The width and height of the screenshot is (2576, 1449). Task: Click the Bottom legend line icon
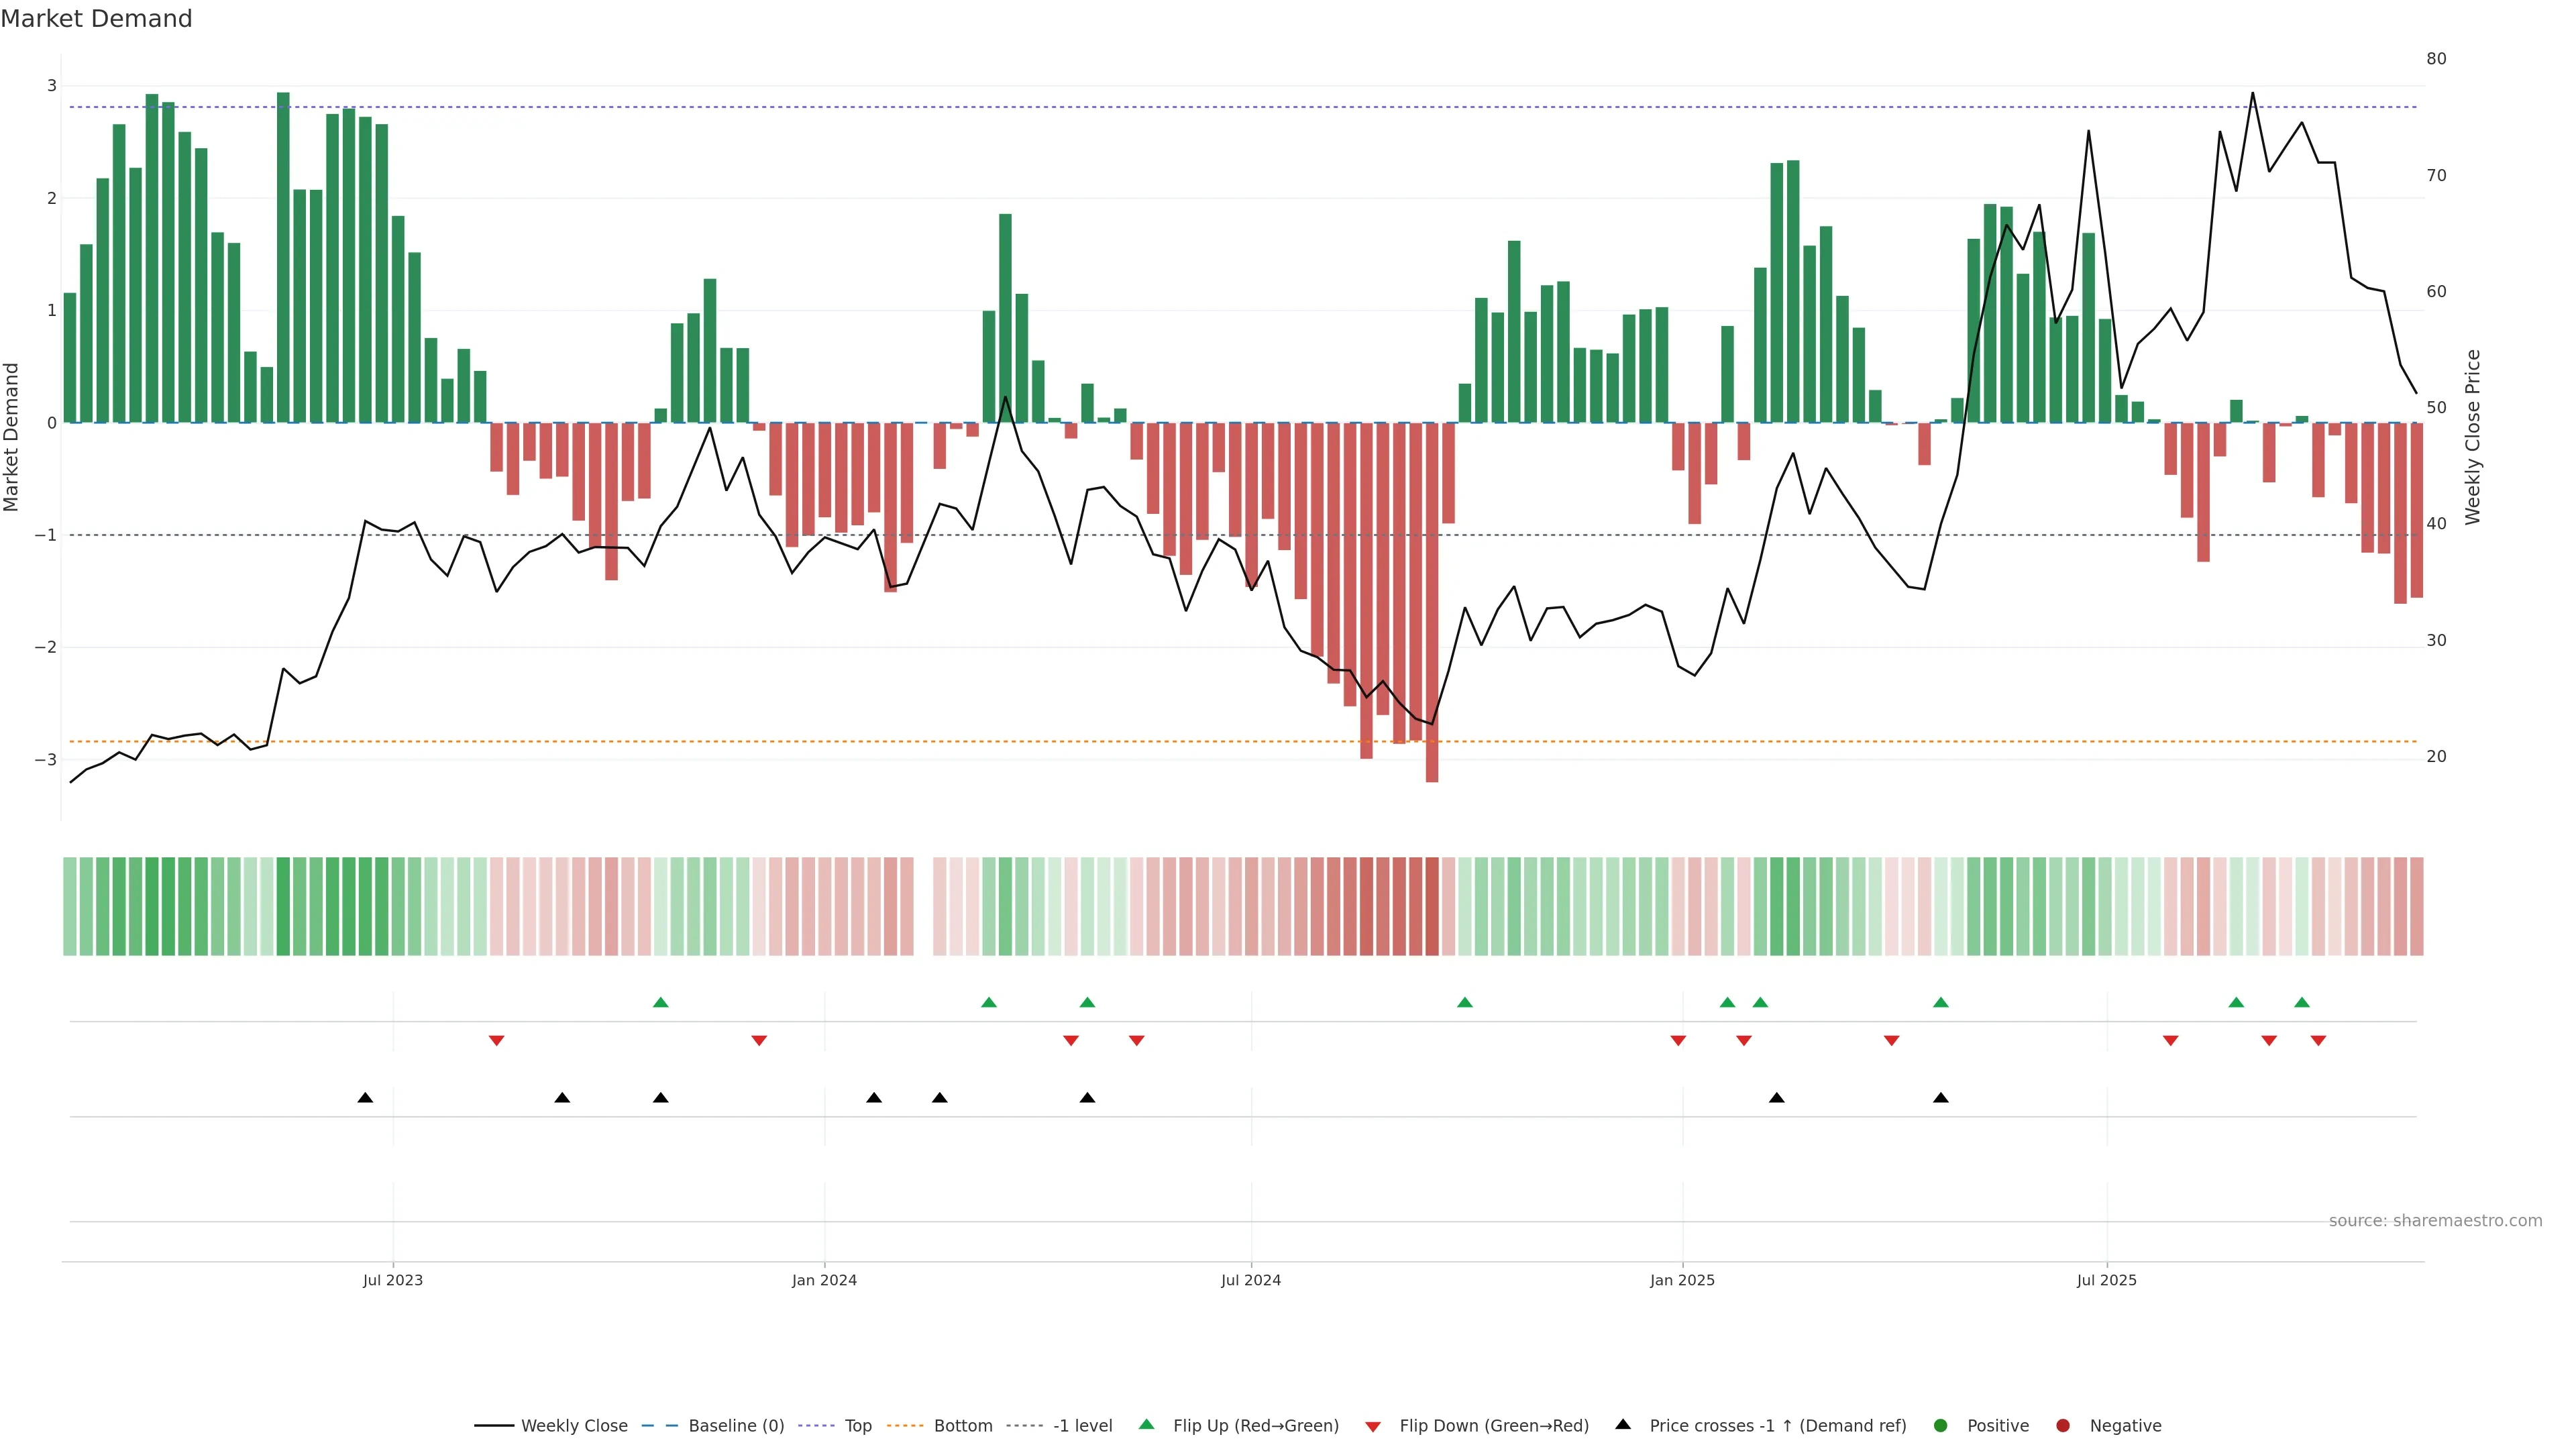click(905, 1426)
